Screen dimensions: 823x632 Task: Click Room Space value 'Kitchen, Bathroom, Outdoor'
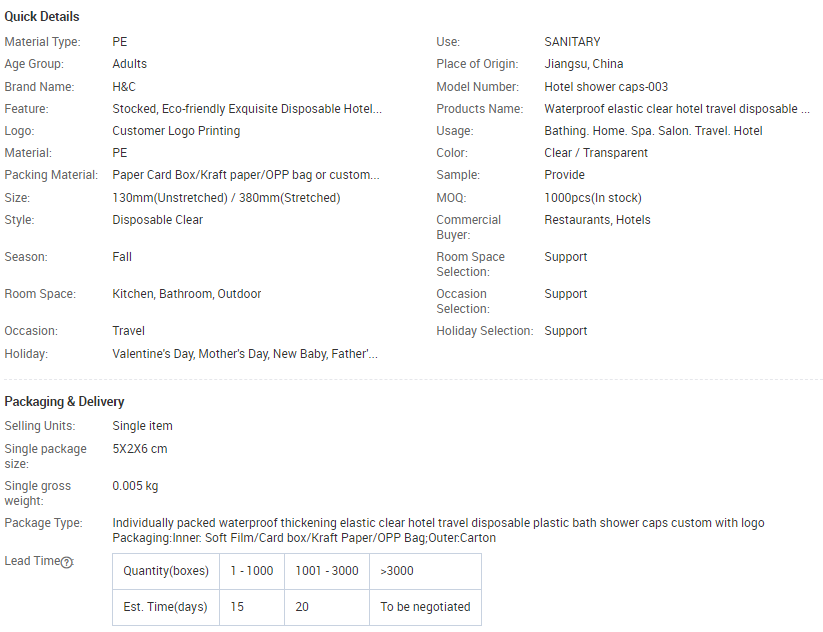tap(187, 294)
